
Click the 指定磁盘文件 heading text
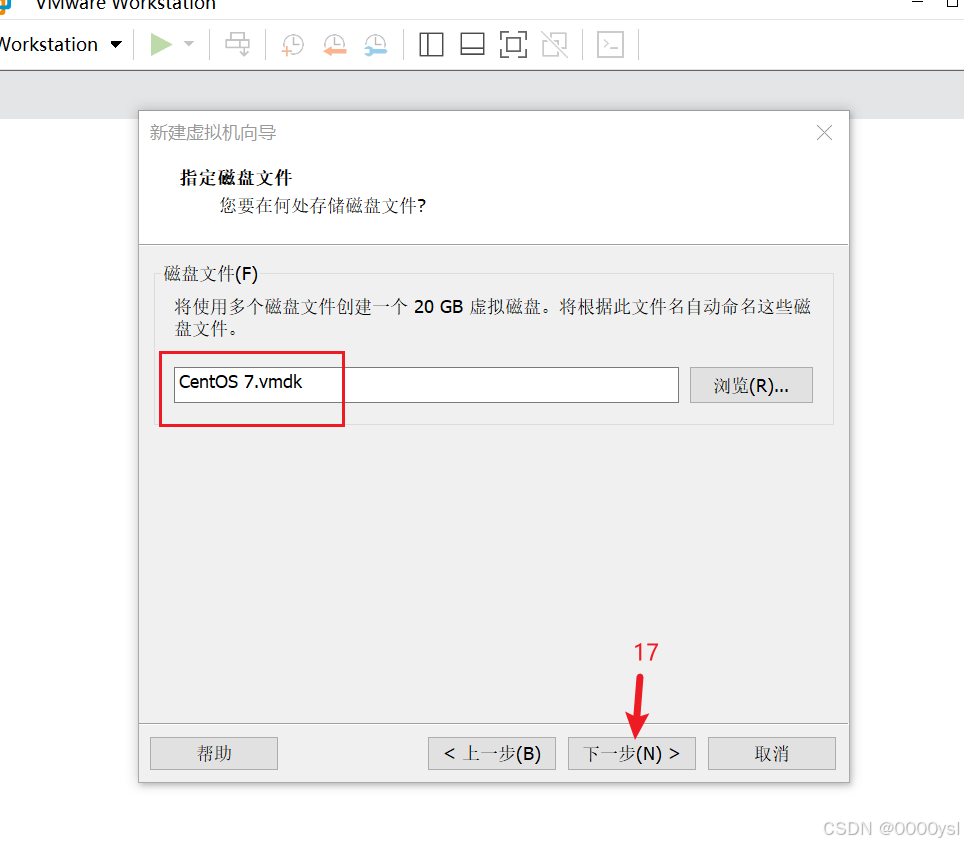coord(236,178)
